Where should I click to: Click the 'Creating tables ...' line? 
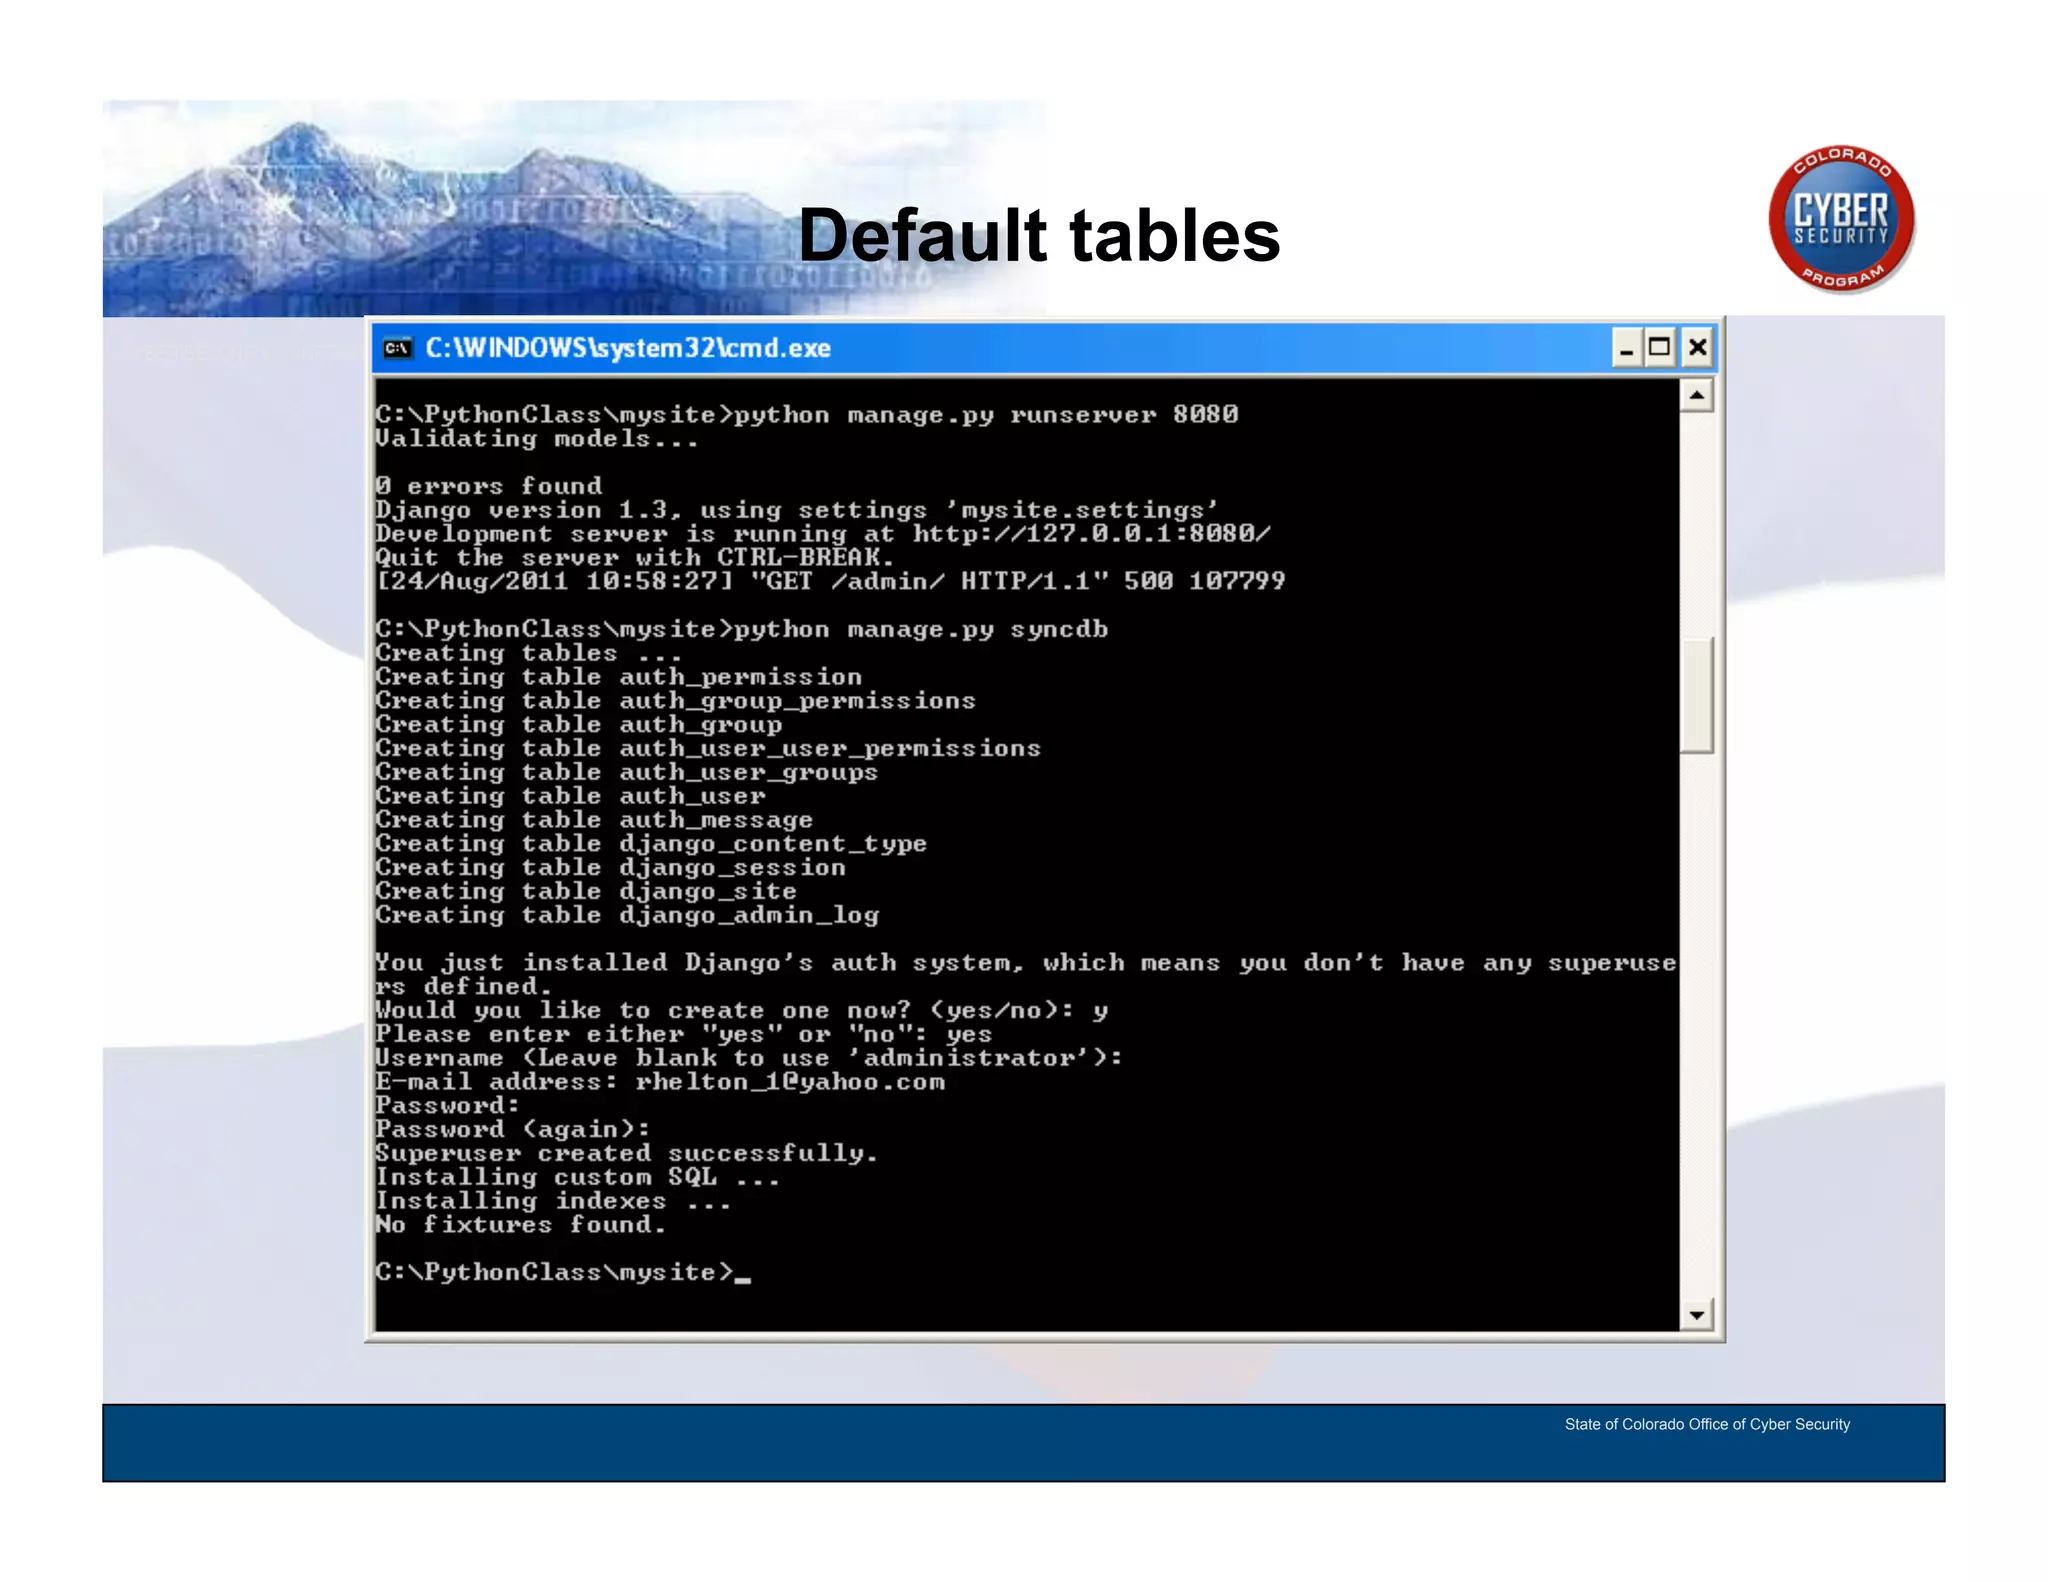click(529, 654)
